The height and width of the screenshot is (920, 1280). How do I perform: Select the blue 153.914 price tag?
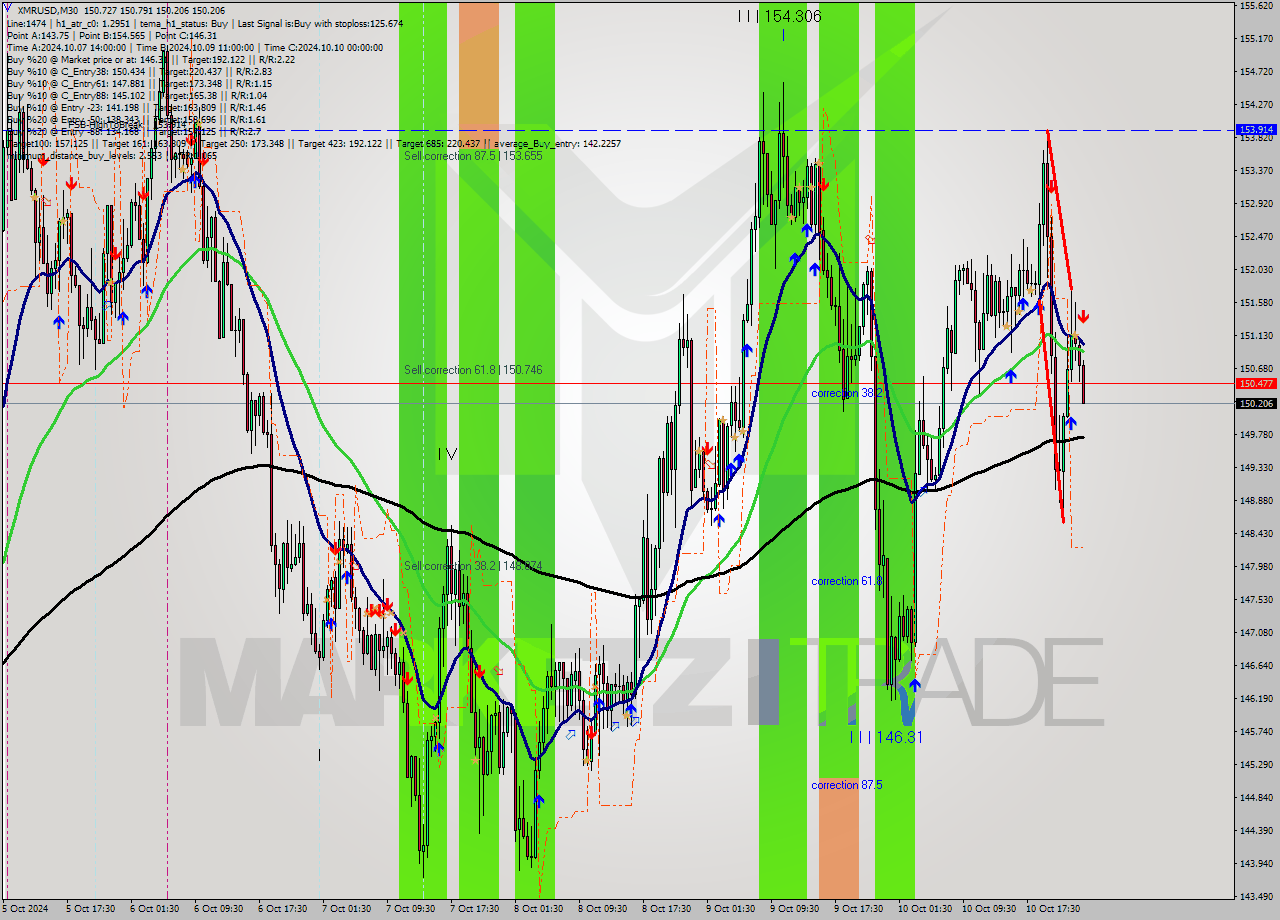1256,130
